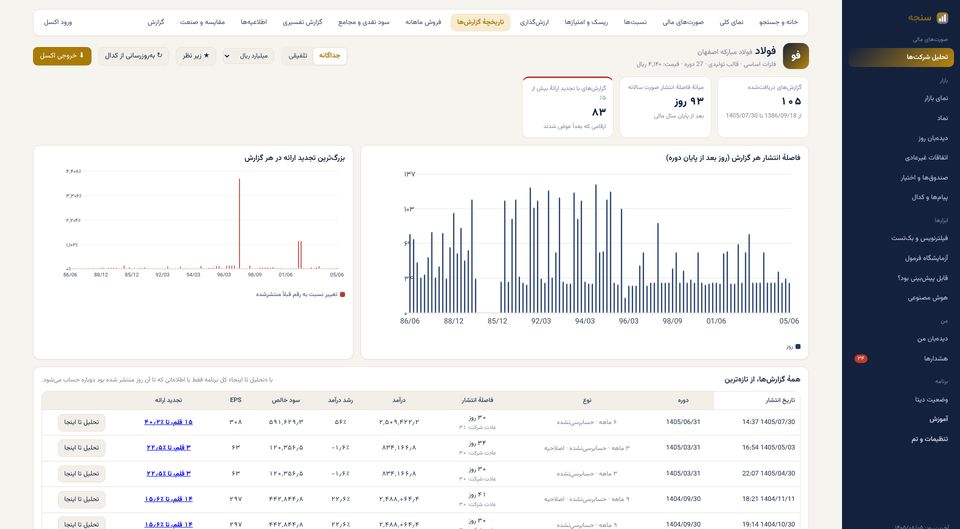The image size is (960, 529).
Task: Click net profit value ۵۹۱,۶۲۹٫۳
Action: (x=285, y=422)
